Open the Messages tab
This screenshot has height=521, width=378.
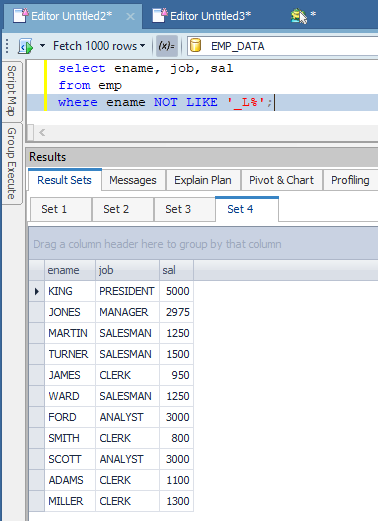[x=133, y=180]
